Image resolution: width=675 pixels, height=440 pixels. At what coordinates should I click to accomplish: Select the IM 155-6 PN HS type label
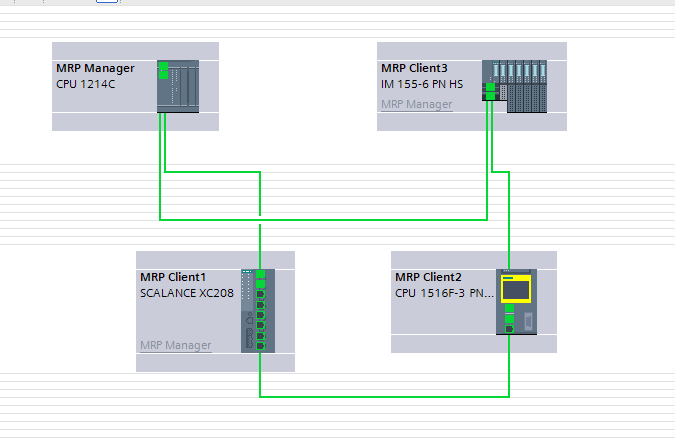(x=423, y=84)
